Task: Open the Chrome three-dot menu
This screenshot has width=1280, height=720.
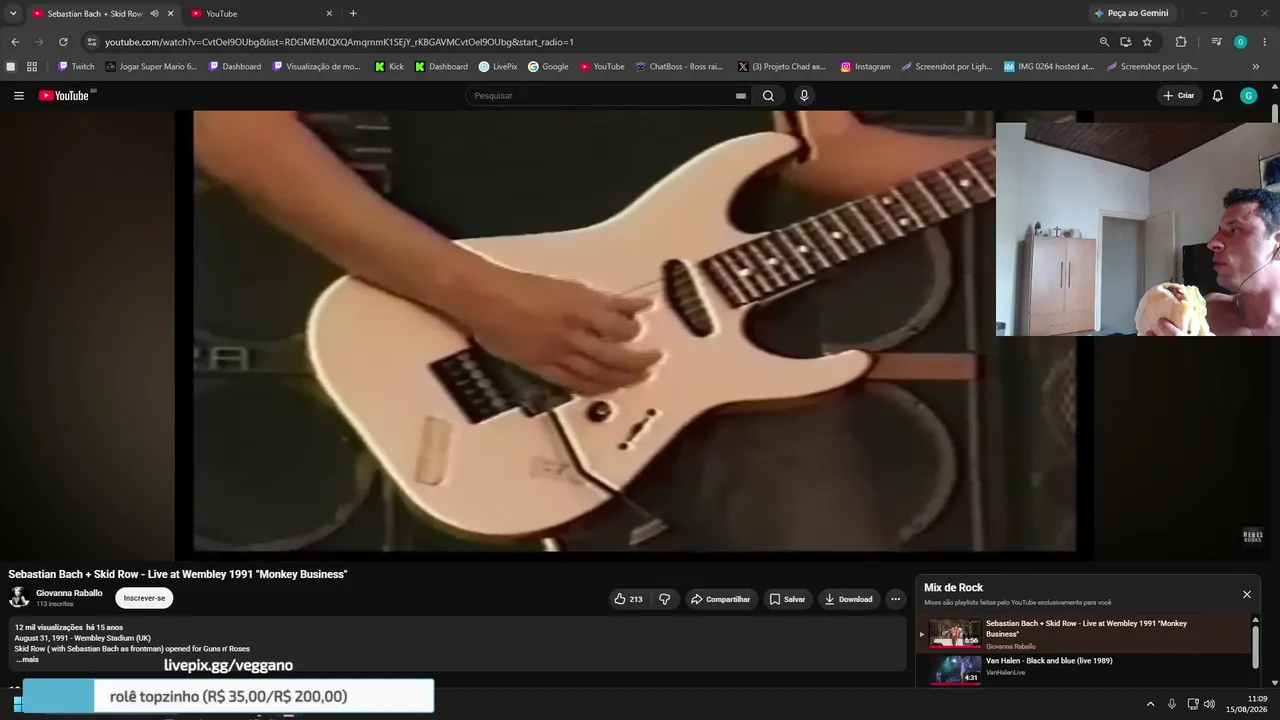Action: coord(1265,42)
